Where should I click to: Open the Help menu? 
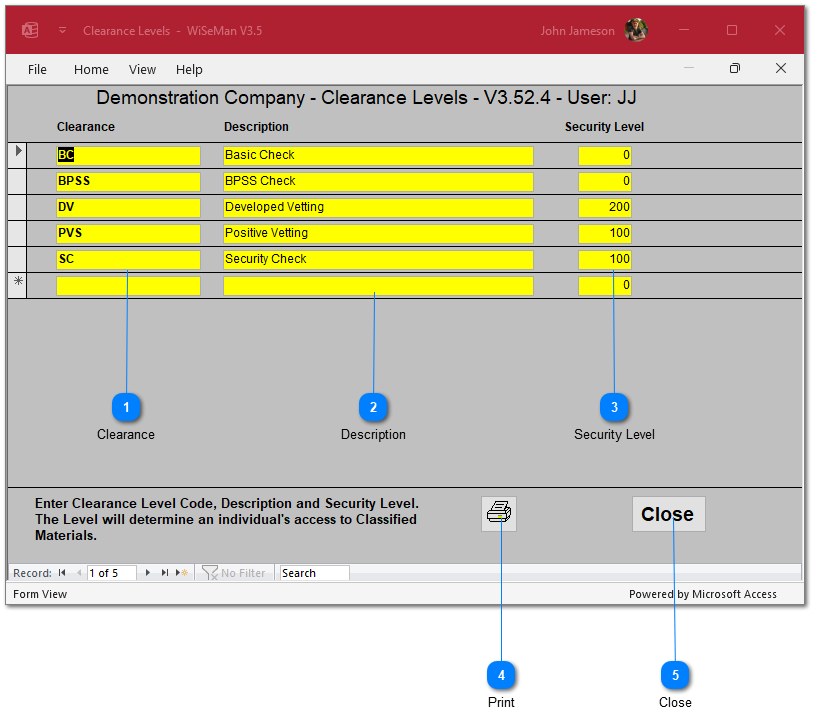189,69
